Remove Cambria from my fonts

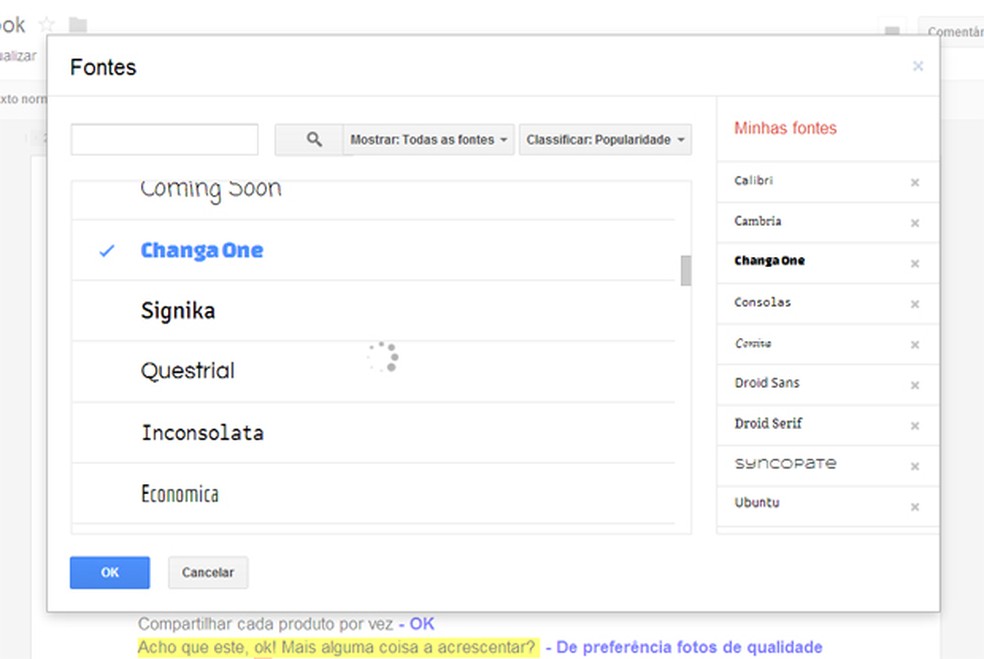[914, 223]
